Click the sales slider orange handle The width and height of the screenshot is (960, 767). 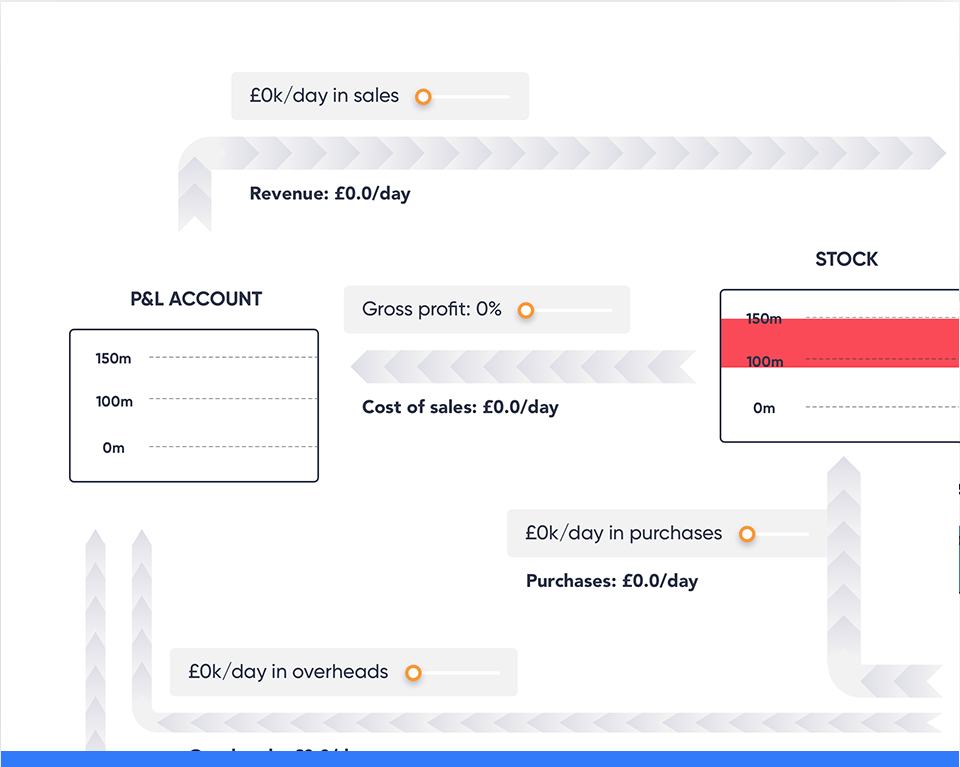coord(423,97)
